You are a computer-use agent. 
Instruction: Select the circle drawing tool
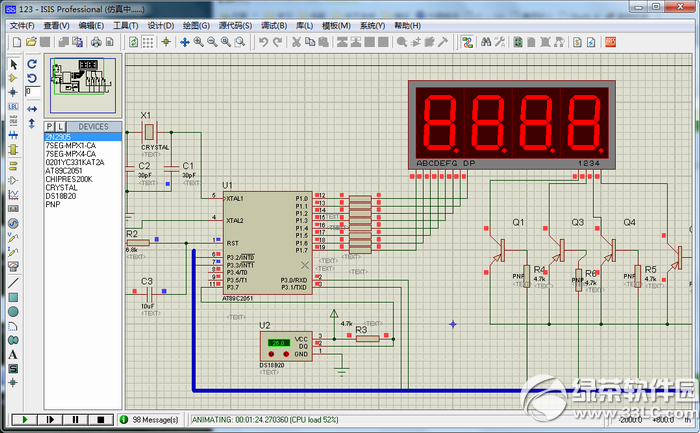[x=13, y=312]
